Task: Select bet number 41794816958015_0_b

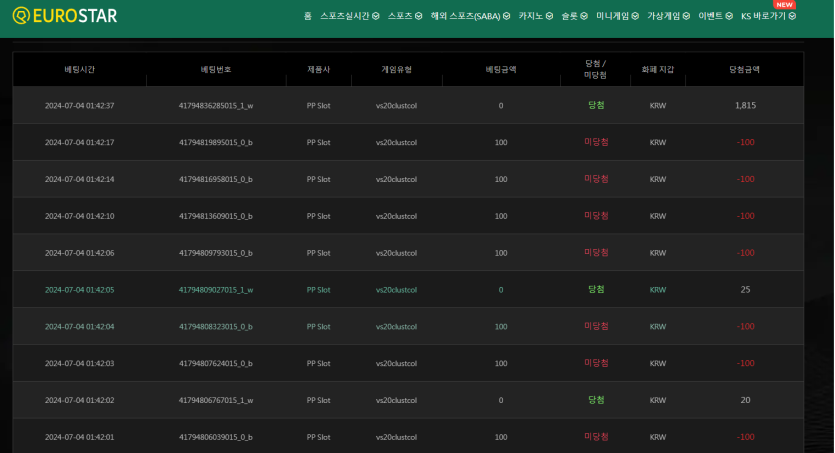Action: [x=216, y=179]
